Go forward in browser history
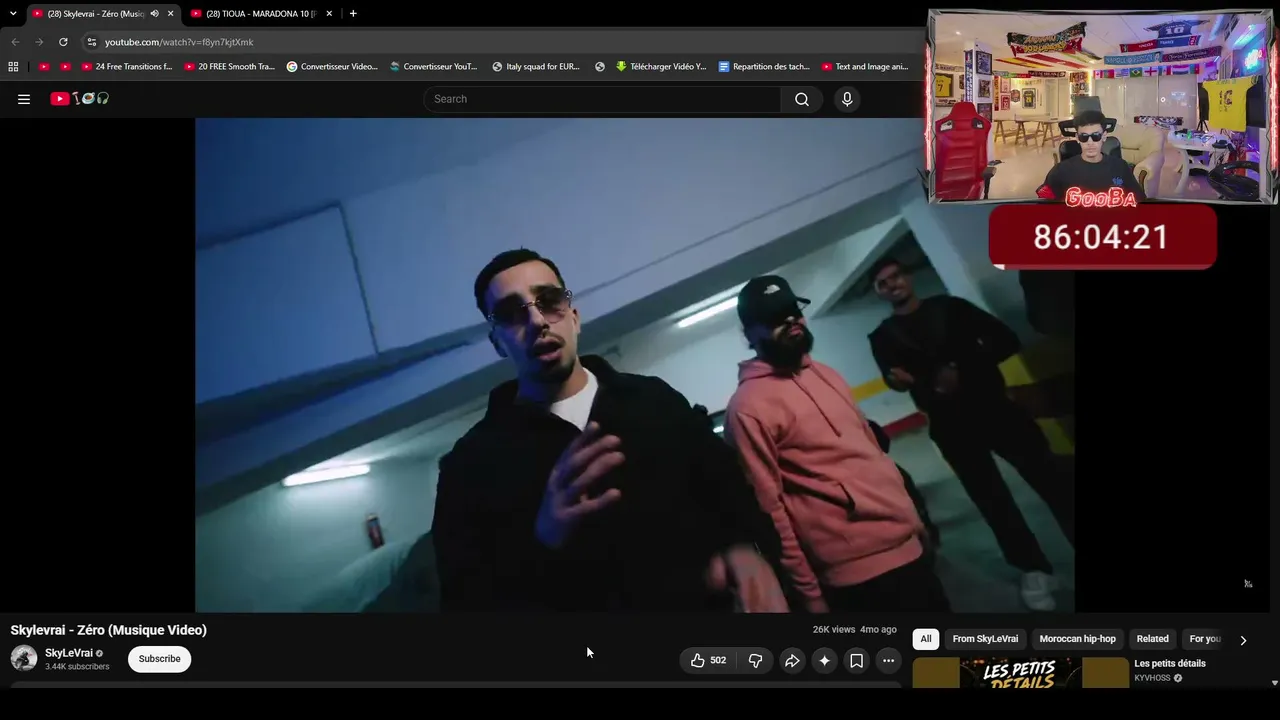 click(39, 42)
